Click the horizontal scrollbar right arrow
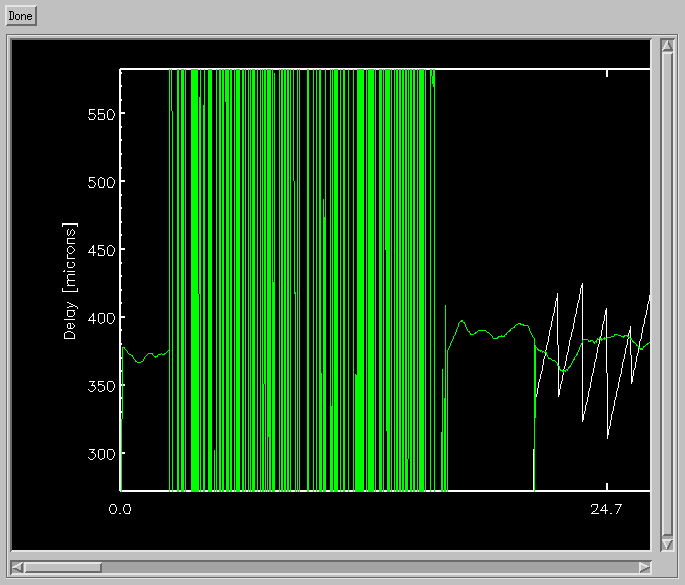 pos(643,567)
